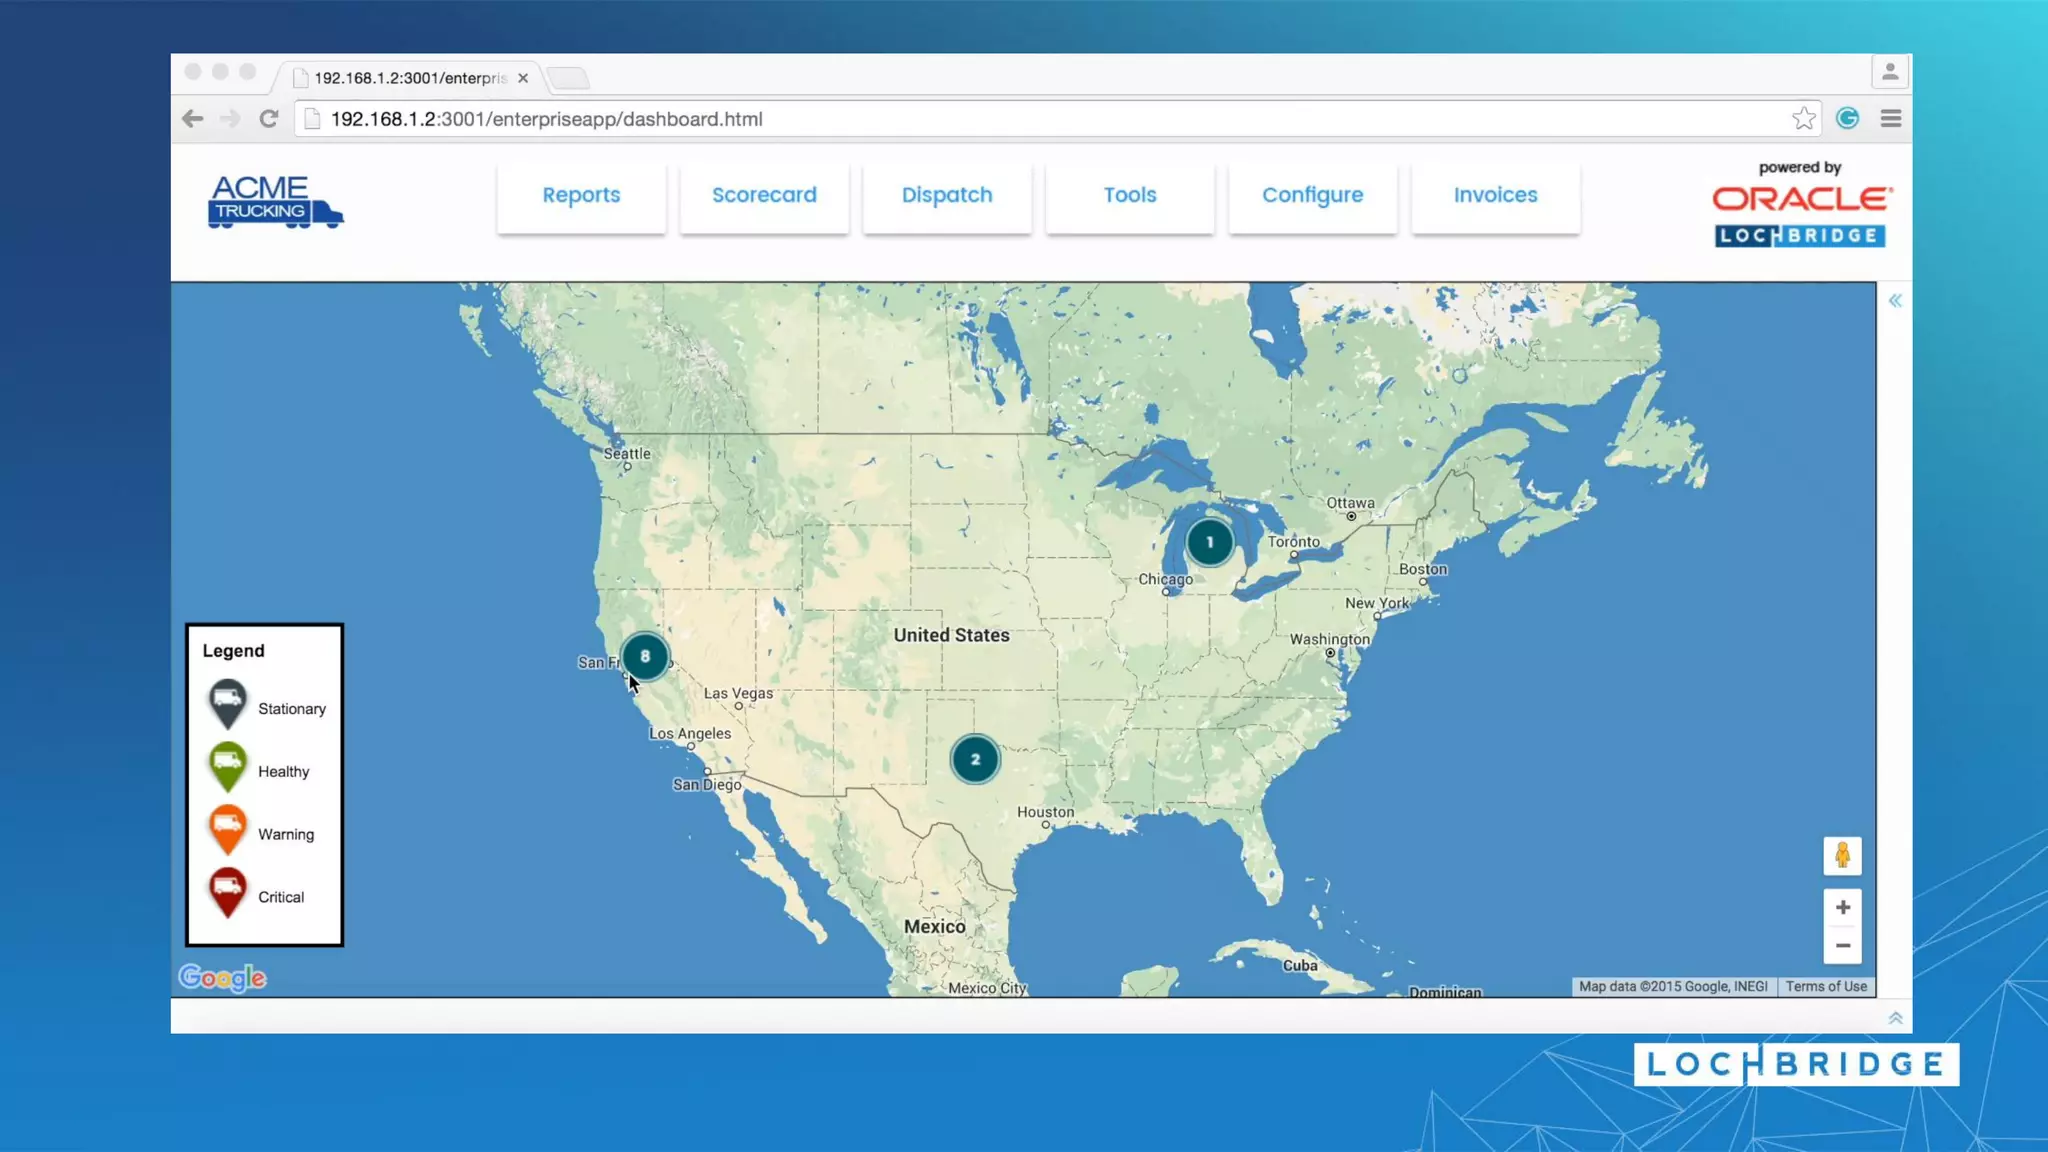Switch to the Dispatch tab
Screen dimensions: 2048x1152
(x=947, y=195)
